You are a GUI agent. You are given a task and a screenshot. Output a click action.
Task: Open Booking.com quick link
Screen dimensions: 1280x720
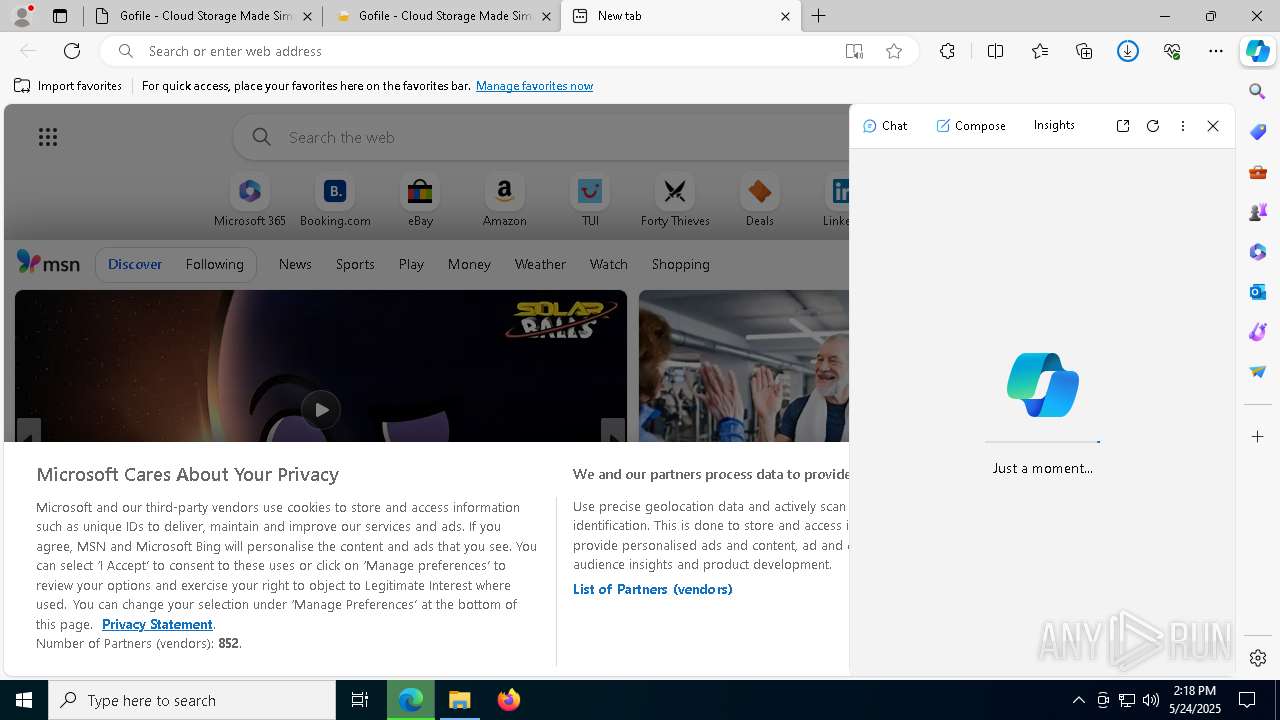[x=335, y=201]
